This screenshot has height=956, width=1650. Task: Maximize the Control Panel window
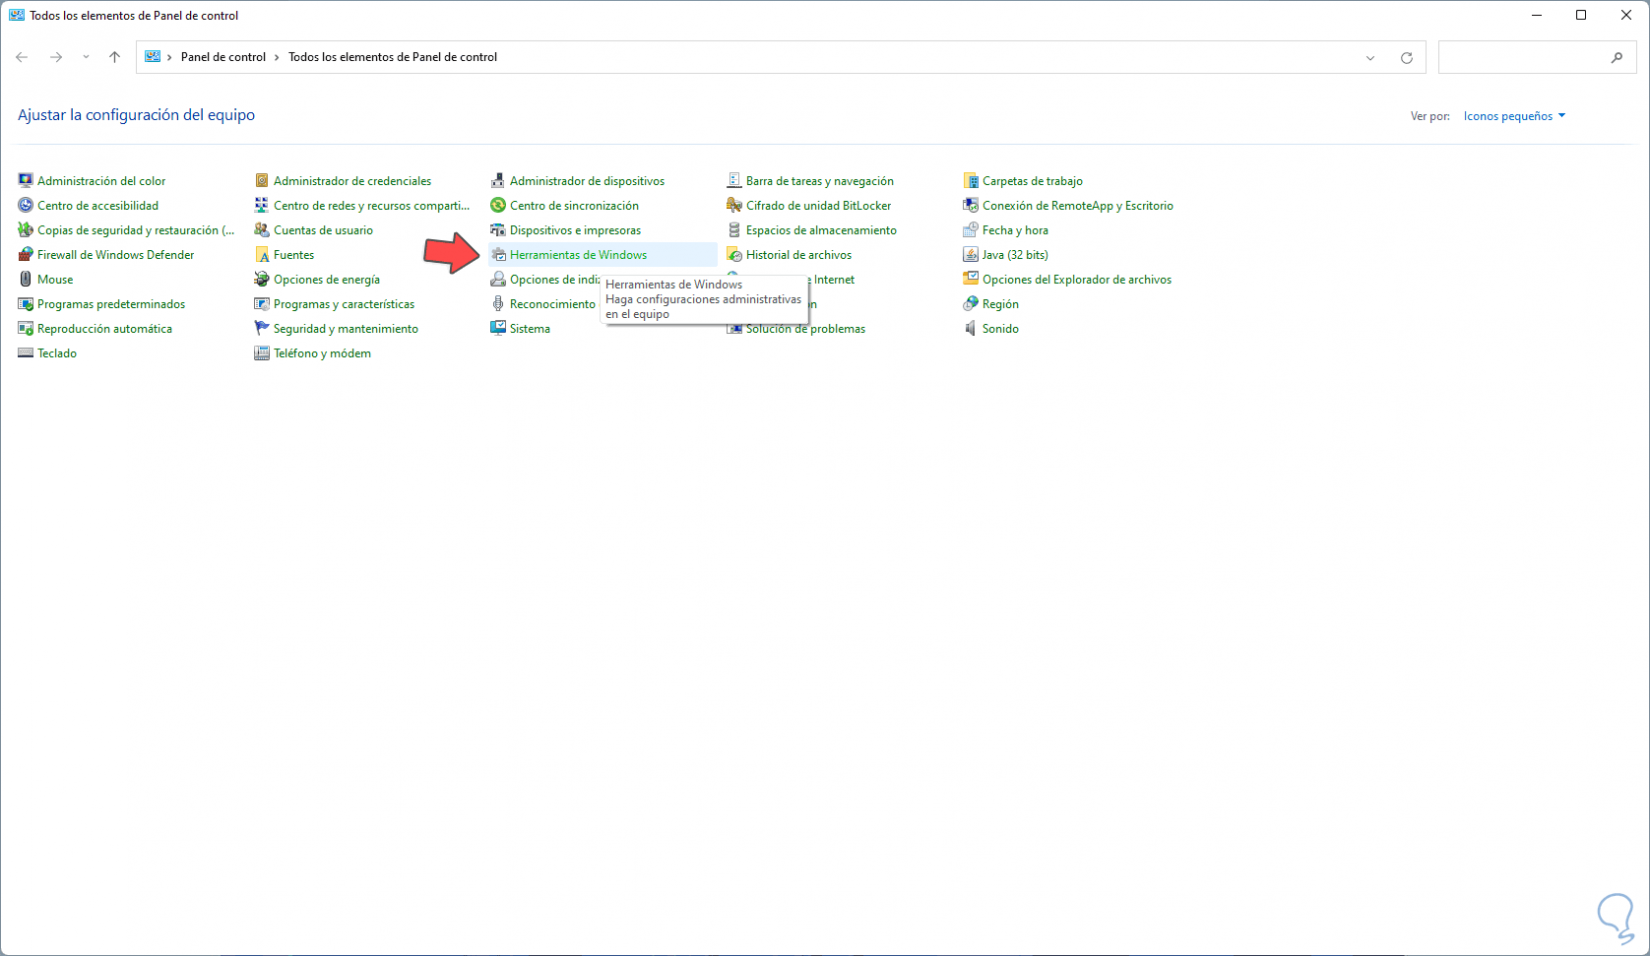[x=1581, y=15]
